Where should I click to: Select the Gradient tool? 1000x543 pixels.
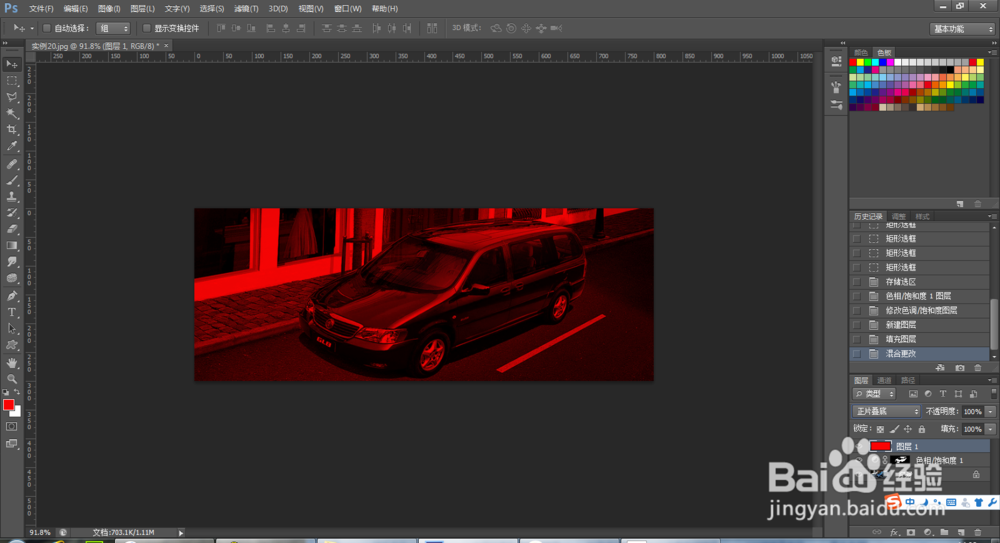pyautogui.click(x=12, y=246)
